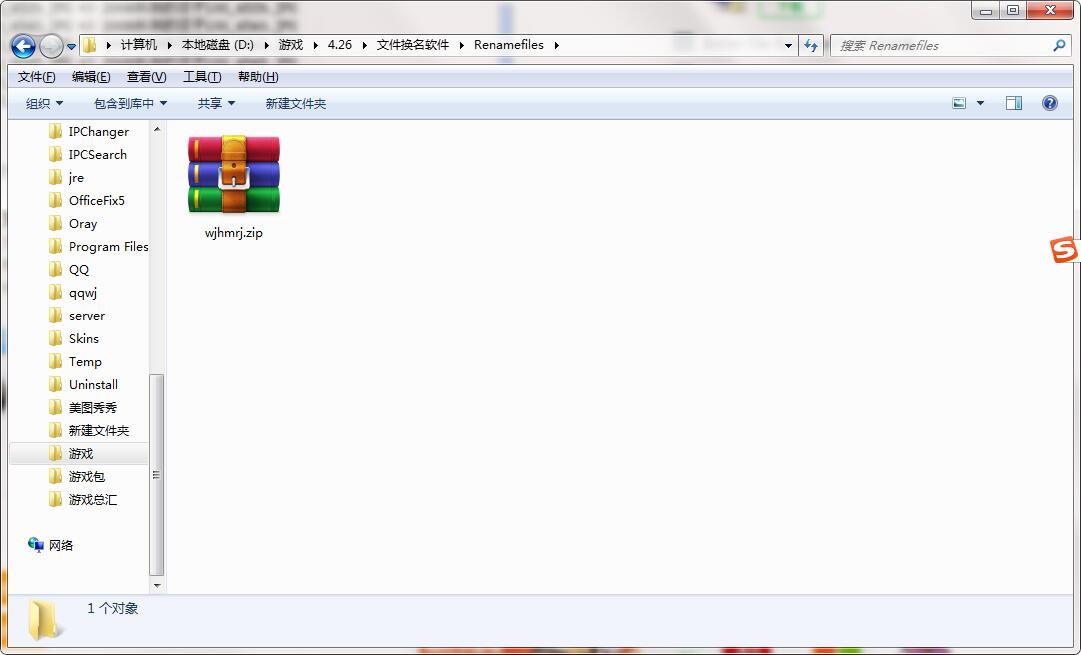Go back with the blue Back arrow

click(x=23, y=46)
